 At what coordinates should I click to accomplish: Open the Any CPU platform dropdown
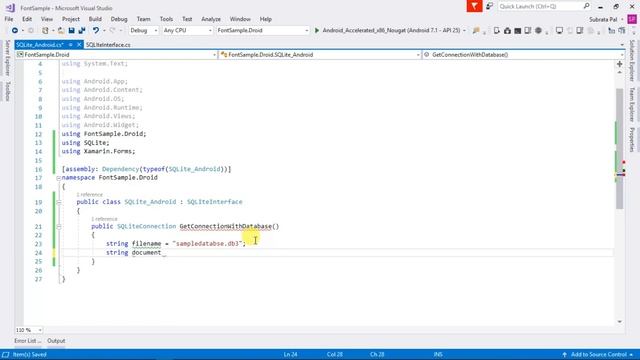point(187,31)
